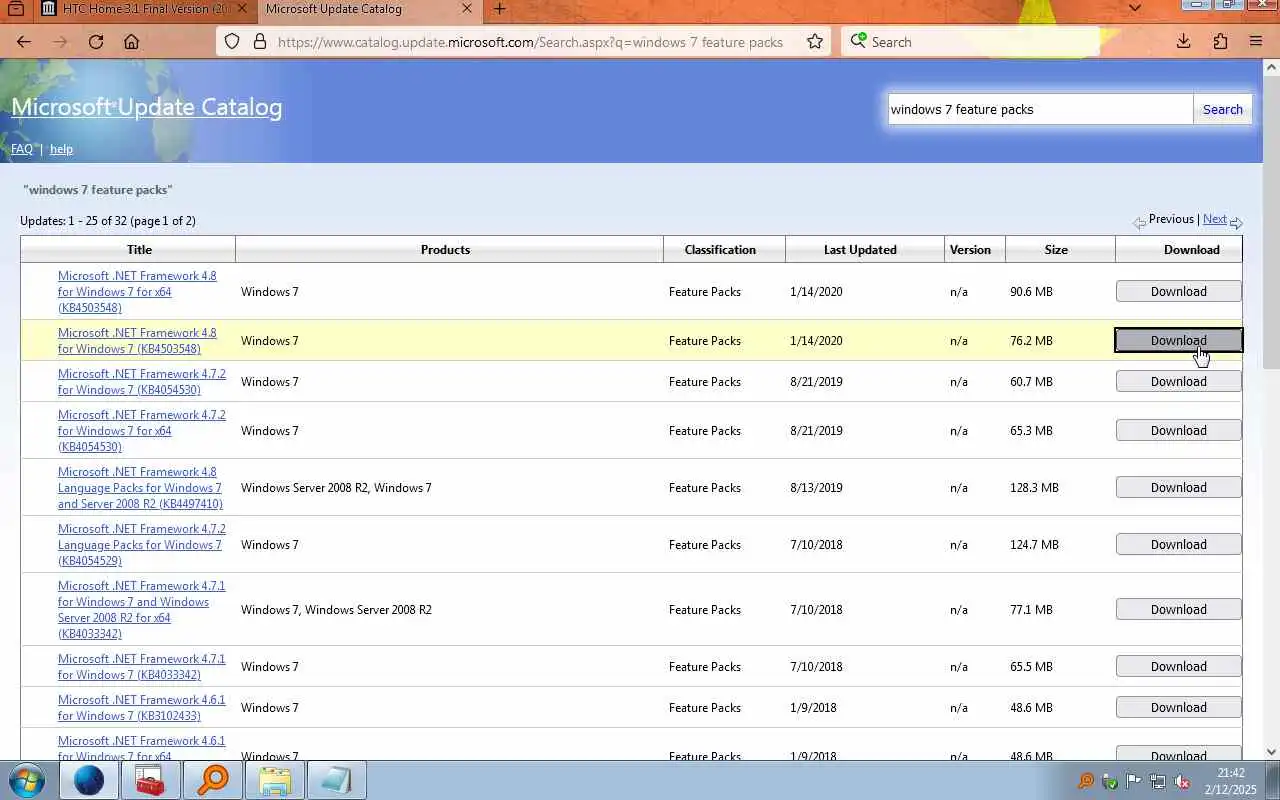Screen dimensions: 1280x800
Task: Open the FAQ link
Action: coord(22,149)
